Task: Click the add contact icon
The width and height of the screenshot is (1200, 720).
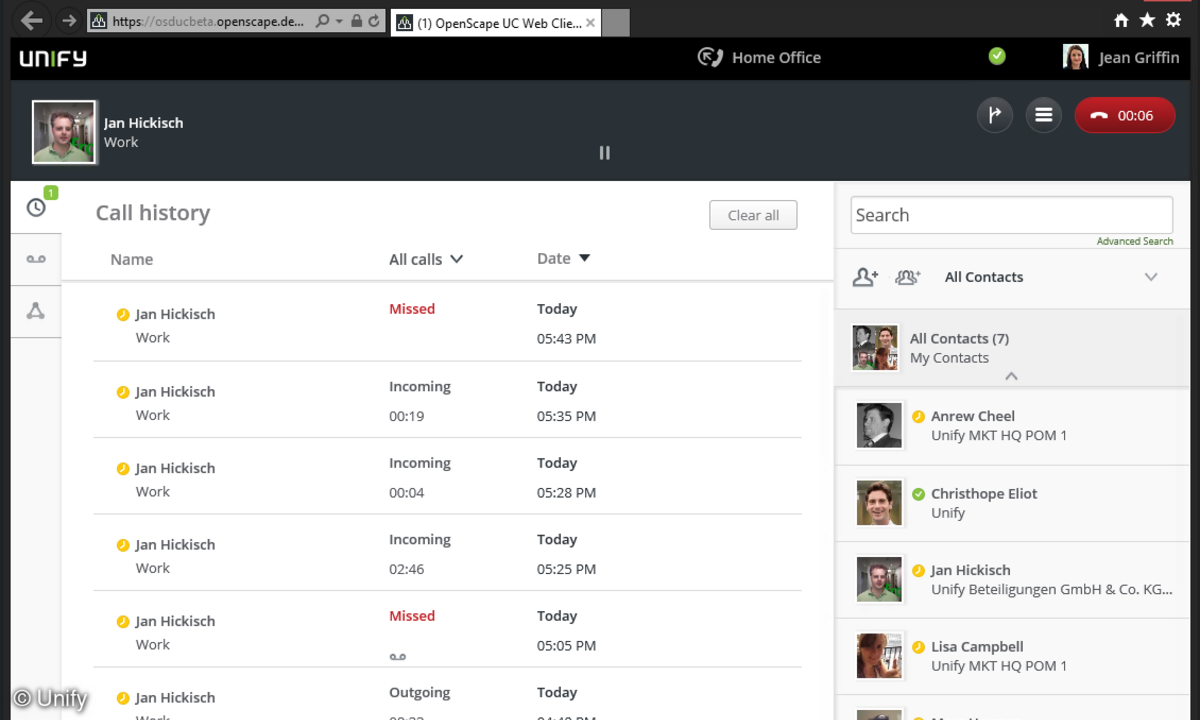Action: click(865, 277)
